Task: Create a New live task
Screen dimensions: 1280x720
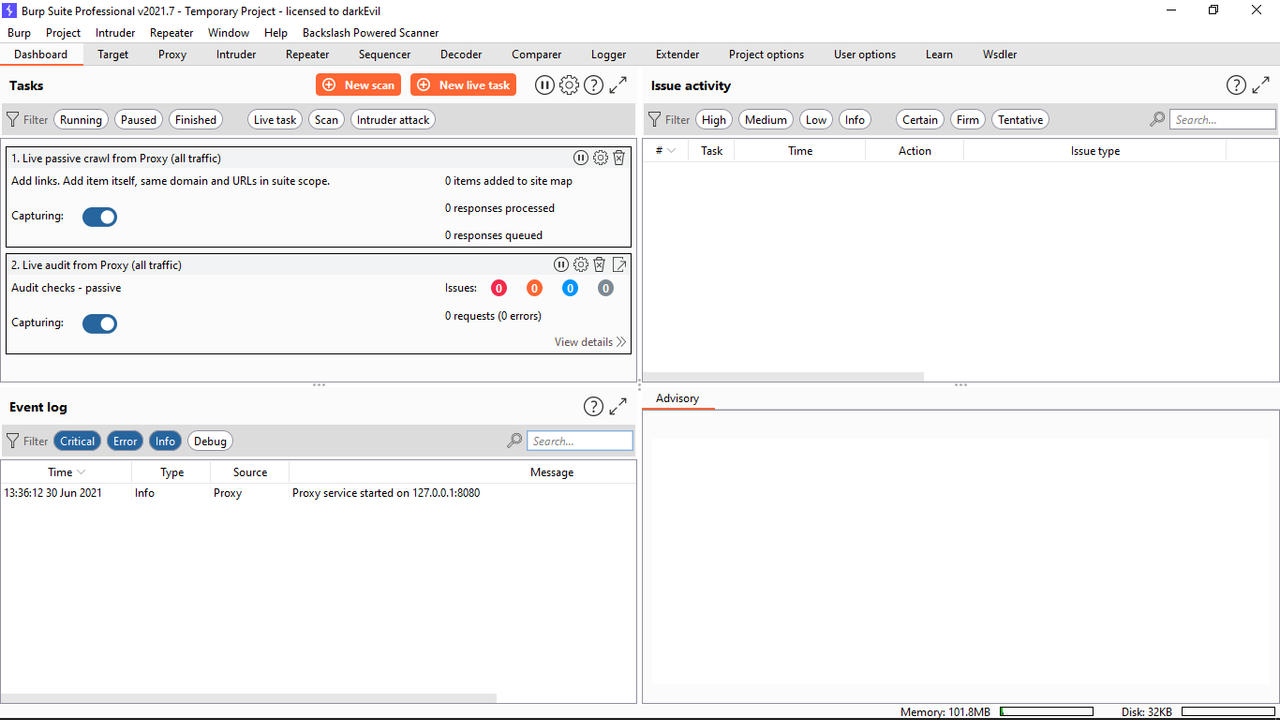Action: pos(463,85)
